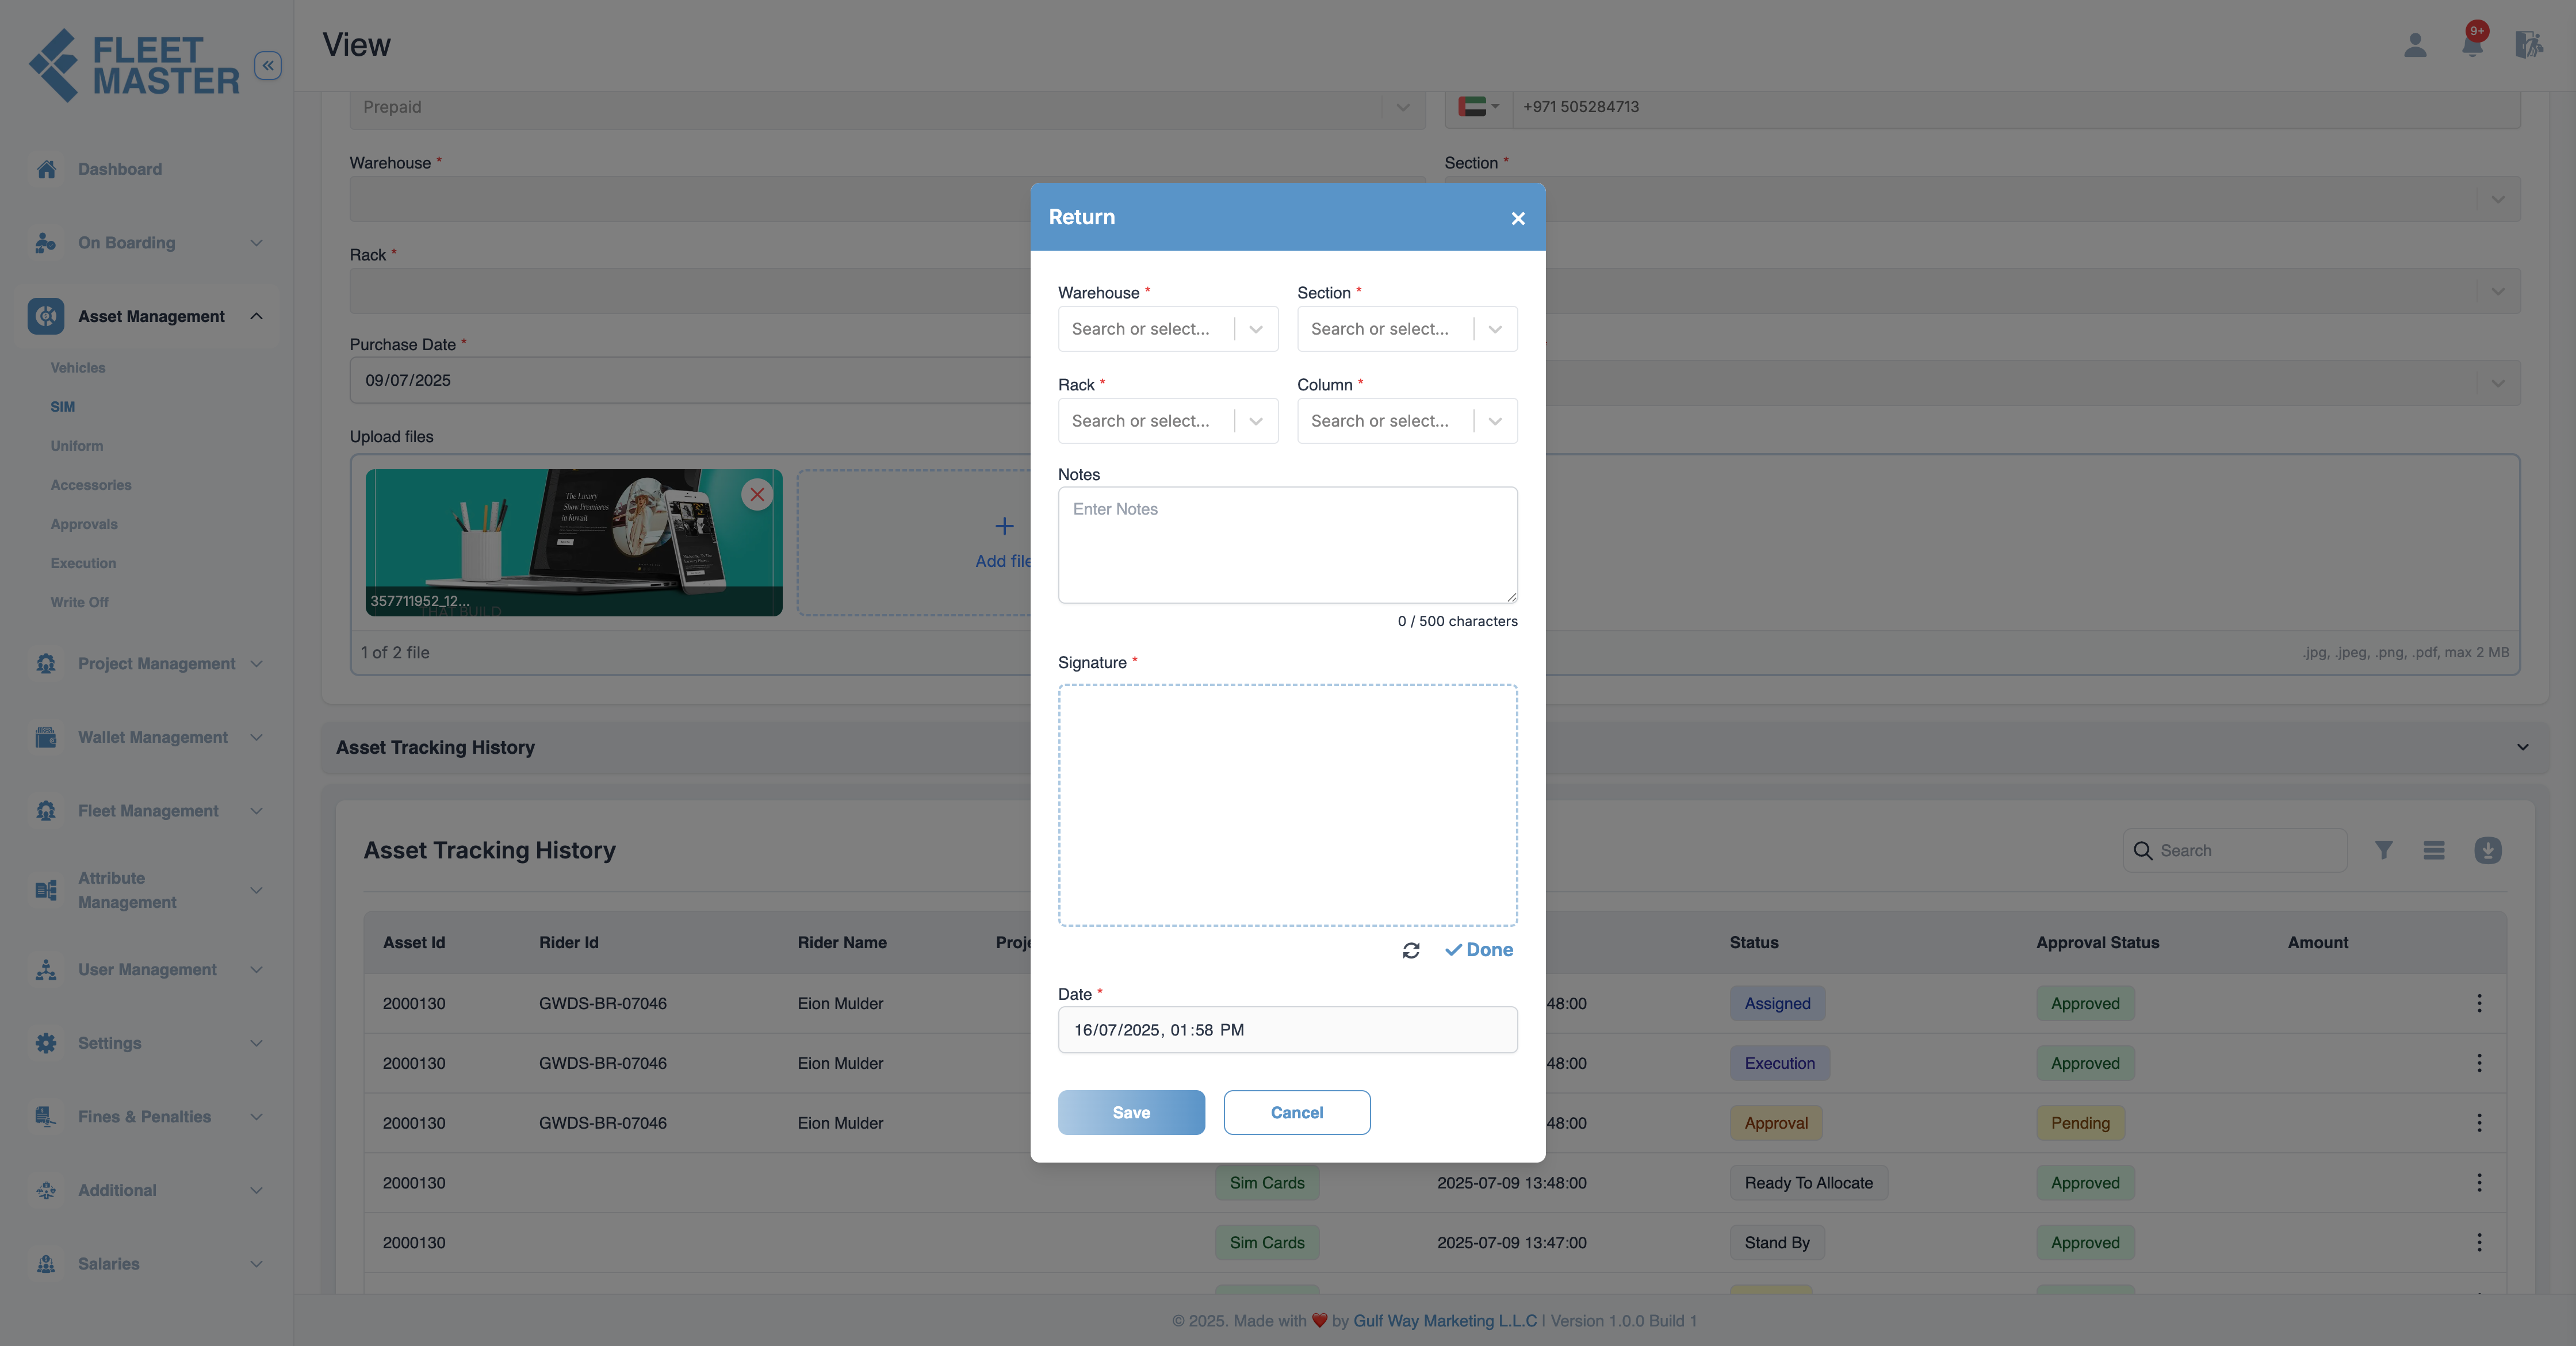This screenshot has height=1346, width=2576.
Task: Expand the Salaries menu chevron
Action: (256, 1264)
